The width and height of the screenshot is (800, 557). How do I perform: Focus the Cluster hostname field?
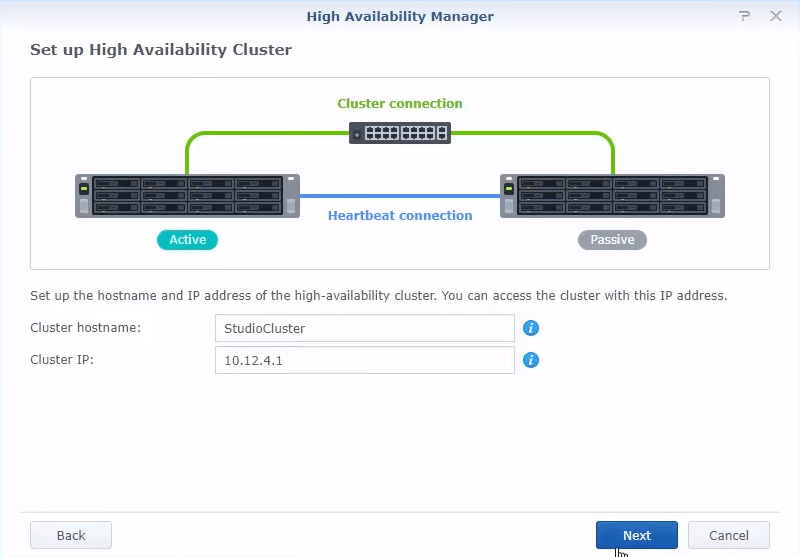pos(365,328)
